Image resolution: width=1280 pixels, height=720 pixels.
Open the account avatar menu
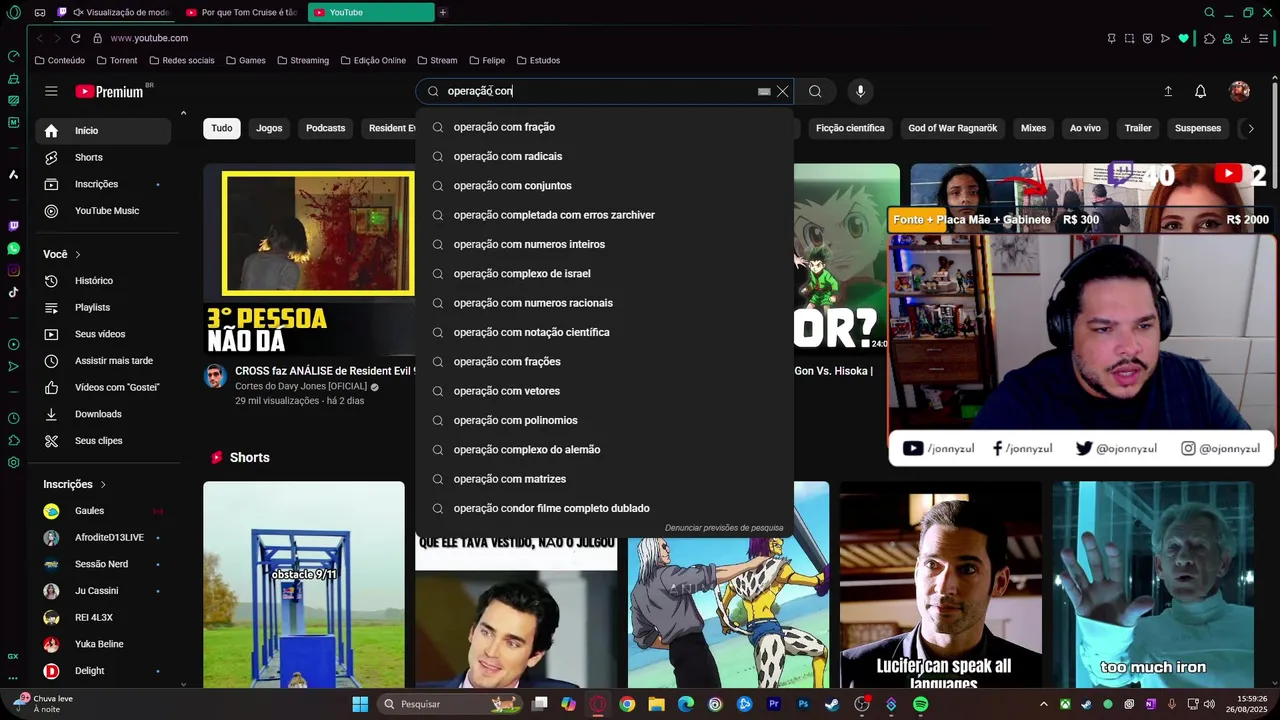click(1240, 91)
